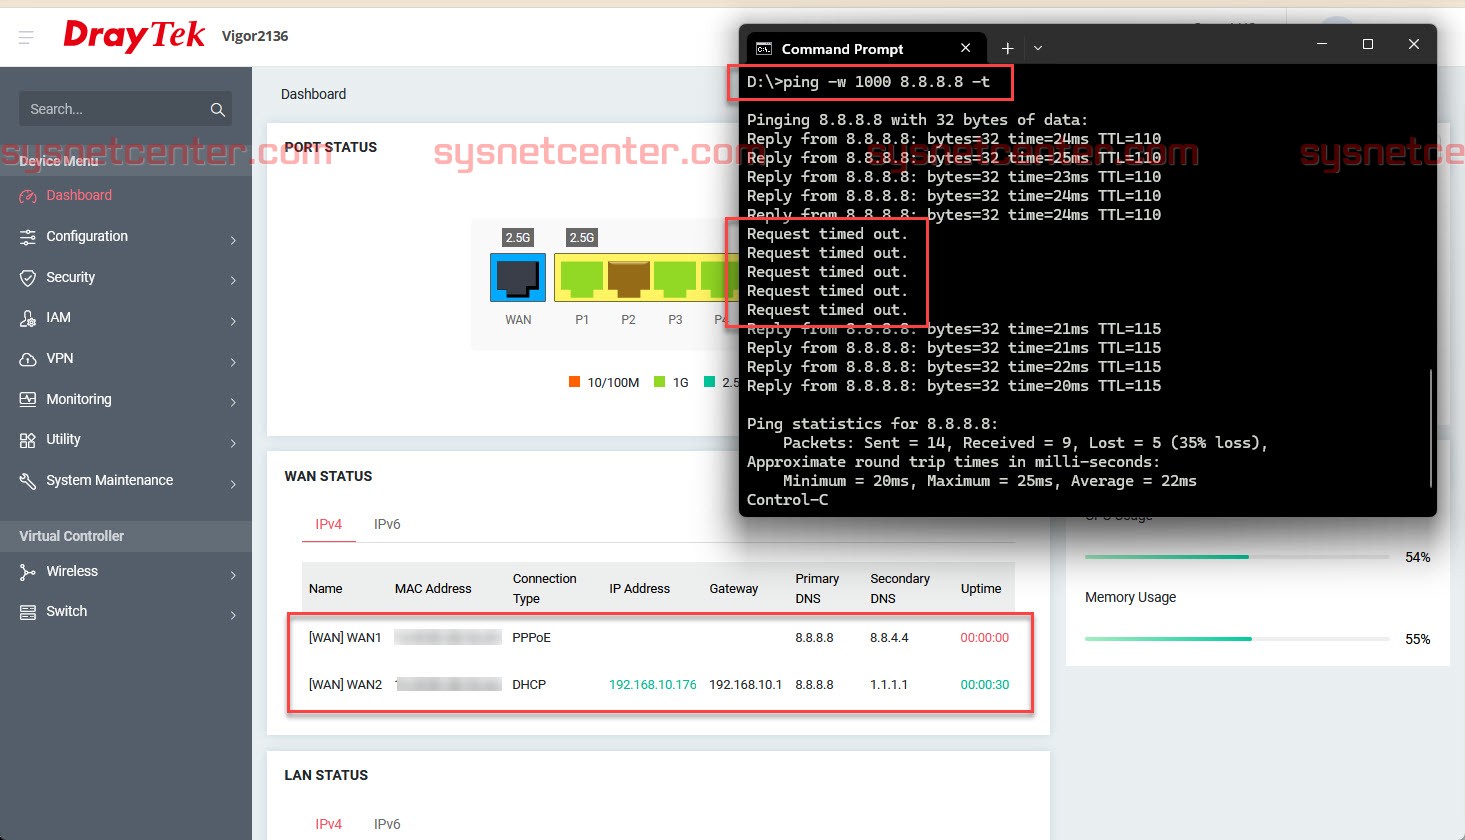
Task: Click the DrayTek logo
Action: [134, 36]
